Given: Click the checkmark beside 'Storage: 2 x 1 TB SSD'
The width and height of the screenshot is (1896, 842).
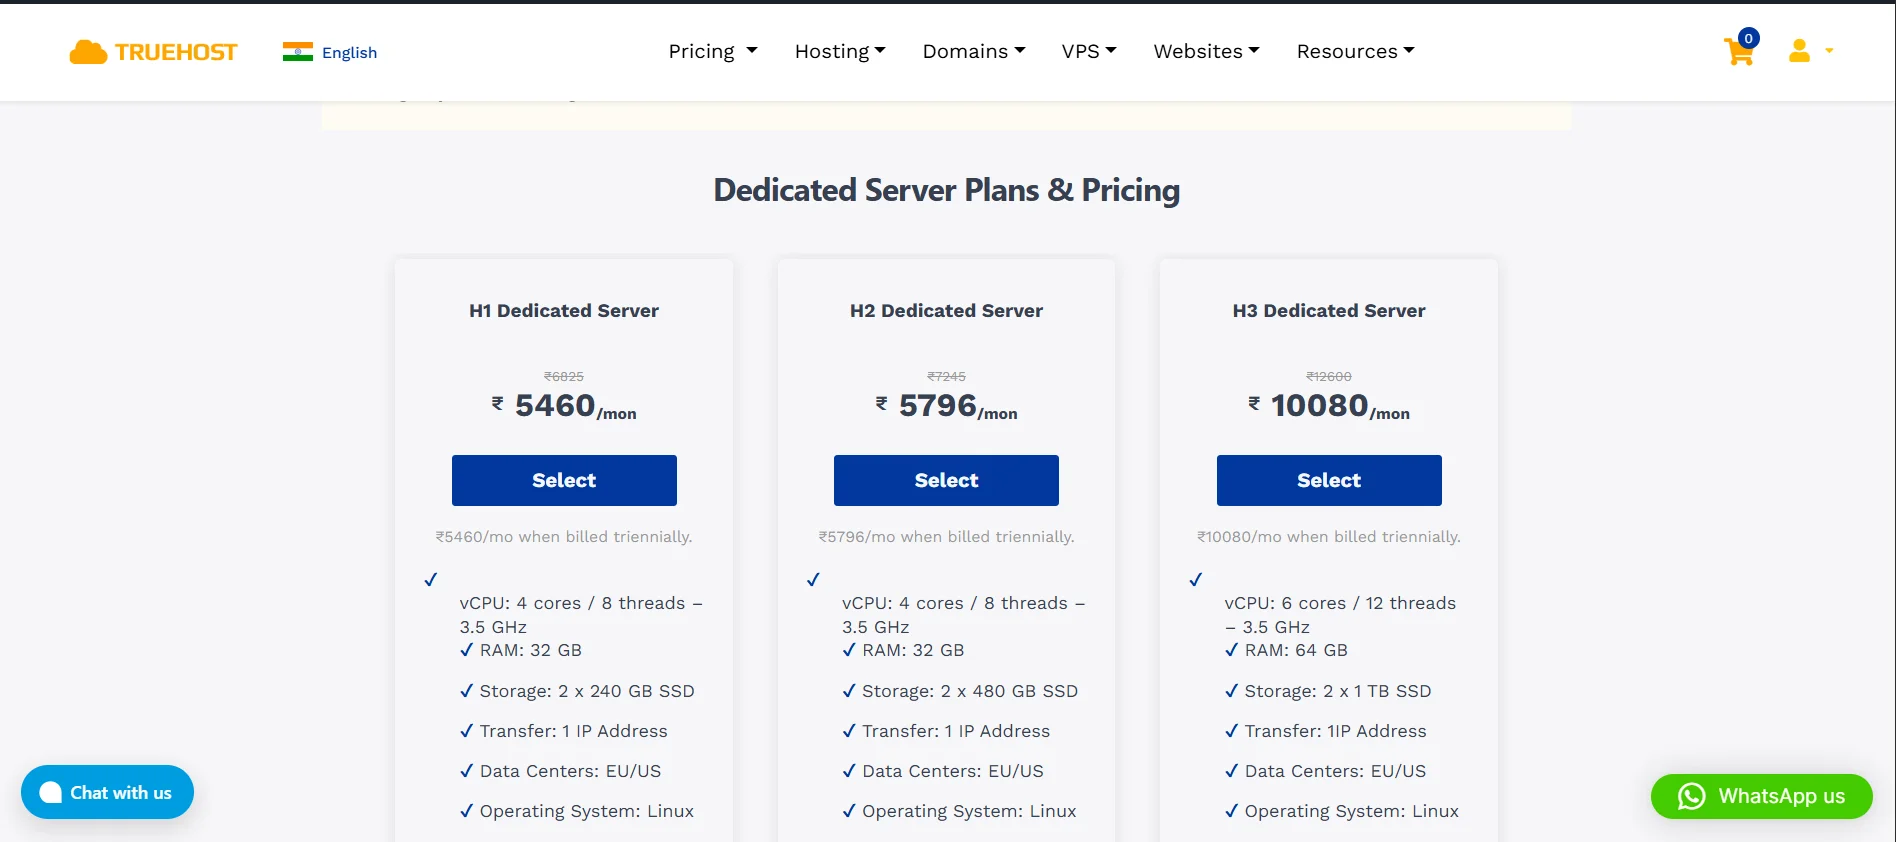Looking at the screenshot, I should point(1231,691).
